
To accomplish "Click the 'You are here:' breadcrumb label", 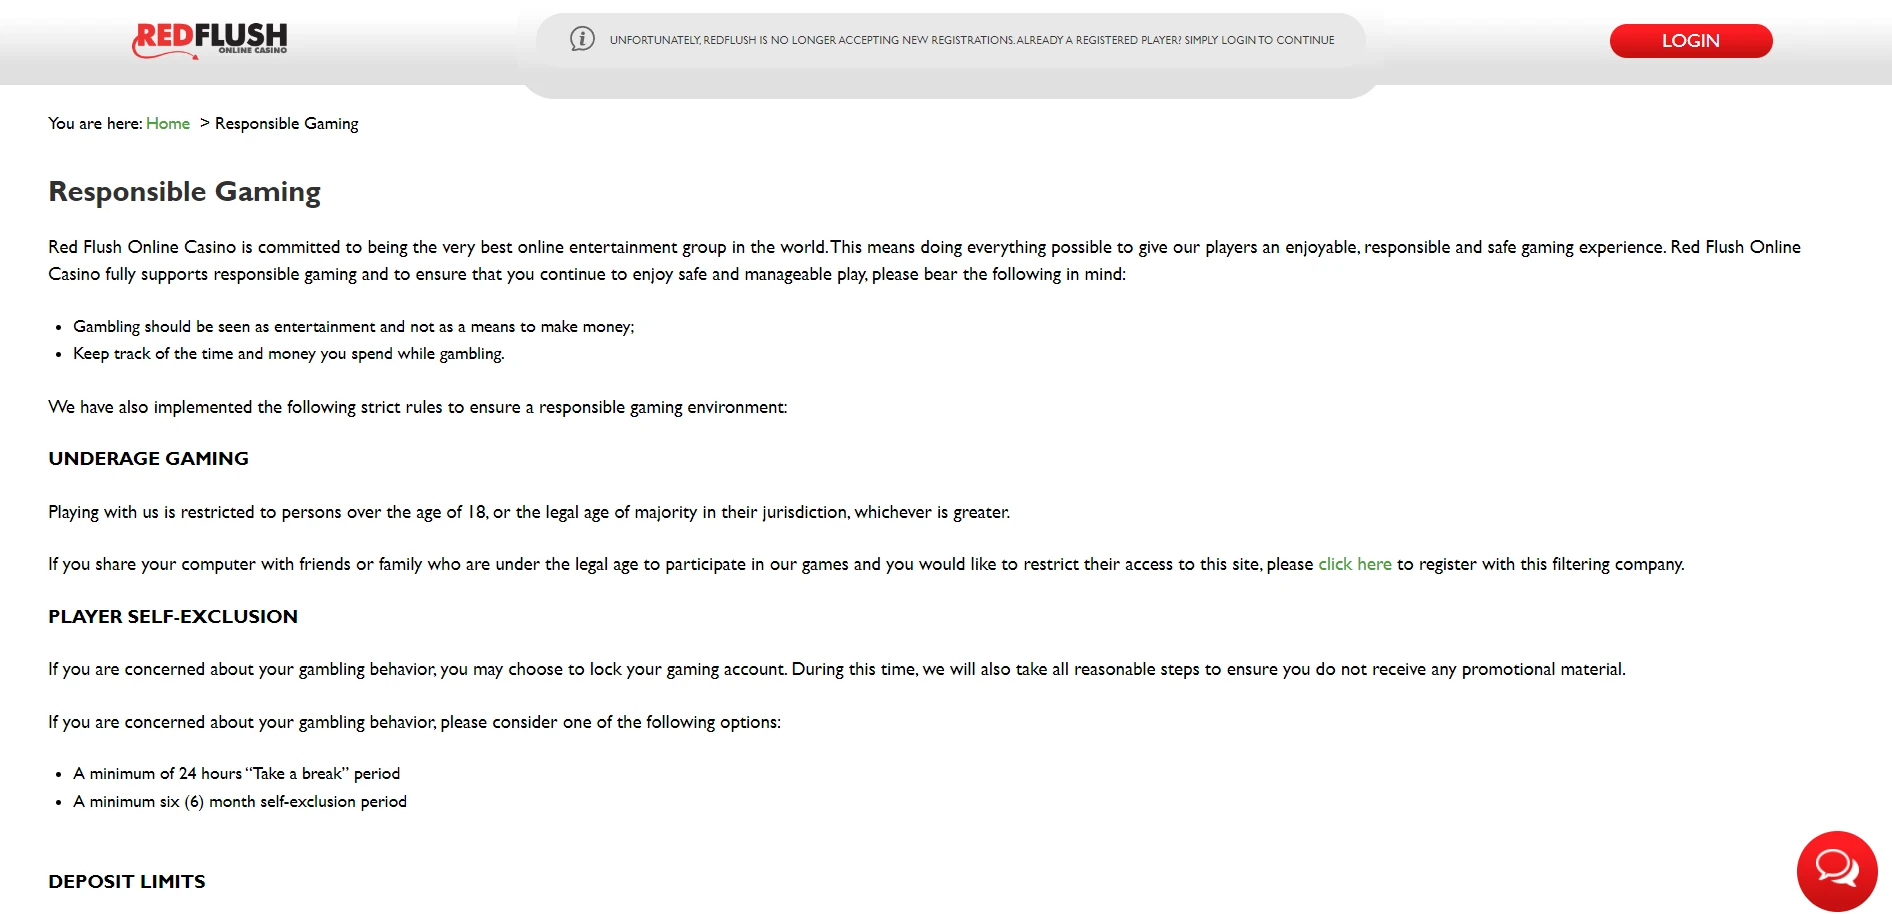I will point(95,123).
